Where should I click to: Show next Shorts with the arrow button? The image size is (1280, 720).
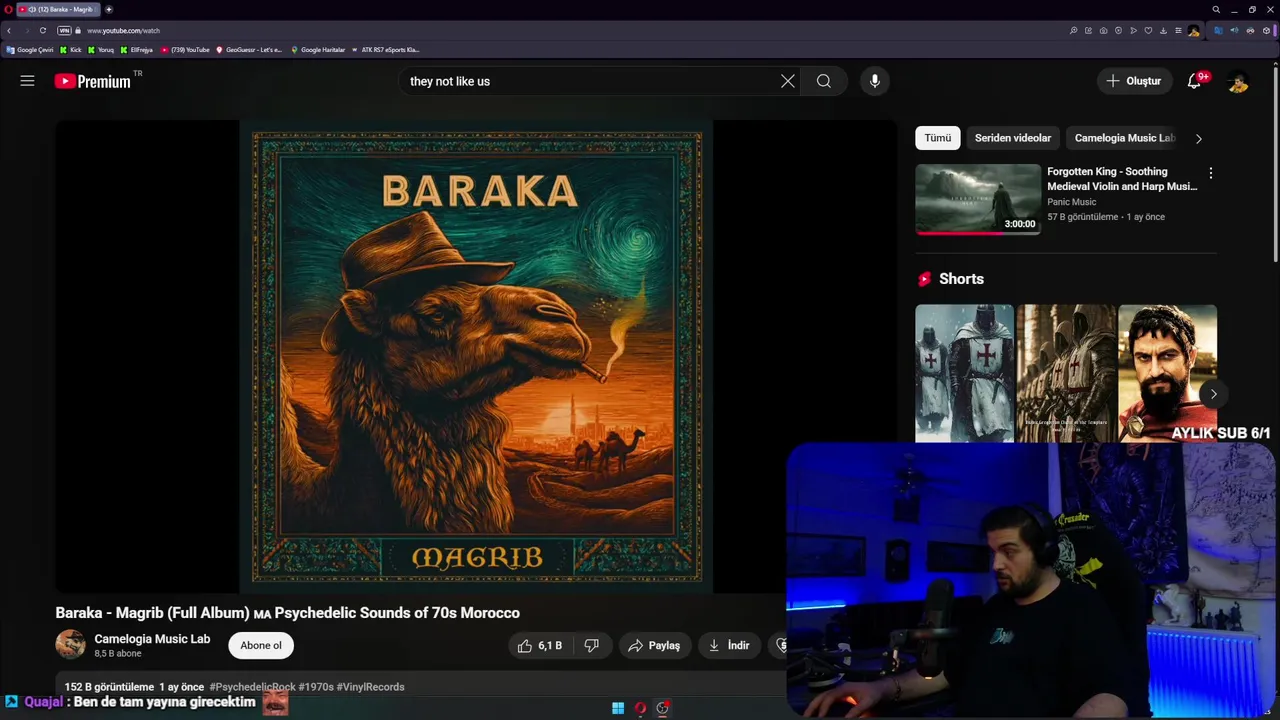(x=1213, y=394)
